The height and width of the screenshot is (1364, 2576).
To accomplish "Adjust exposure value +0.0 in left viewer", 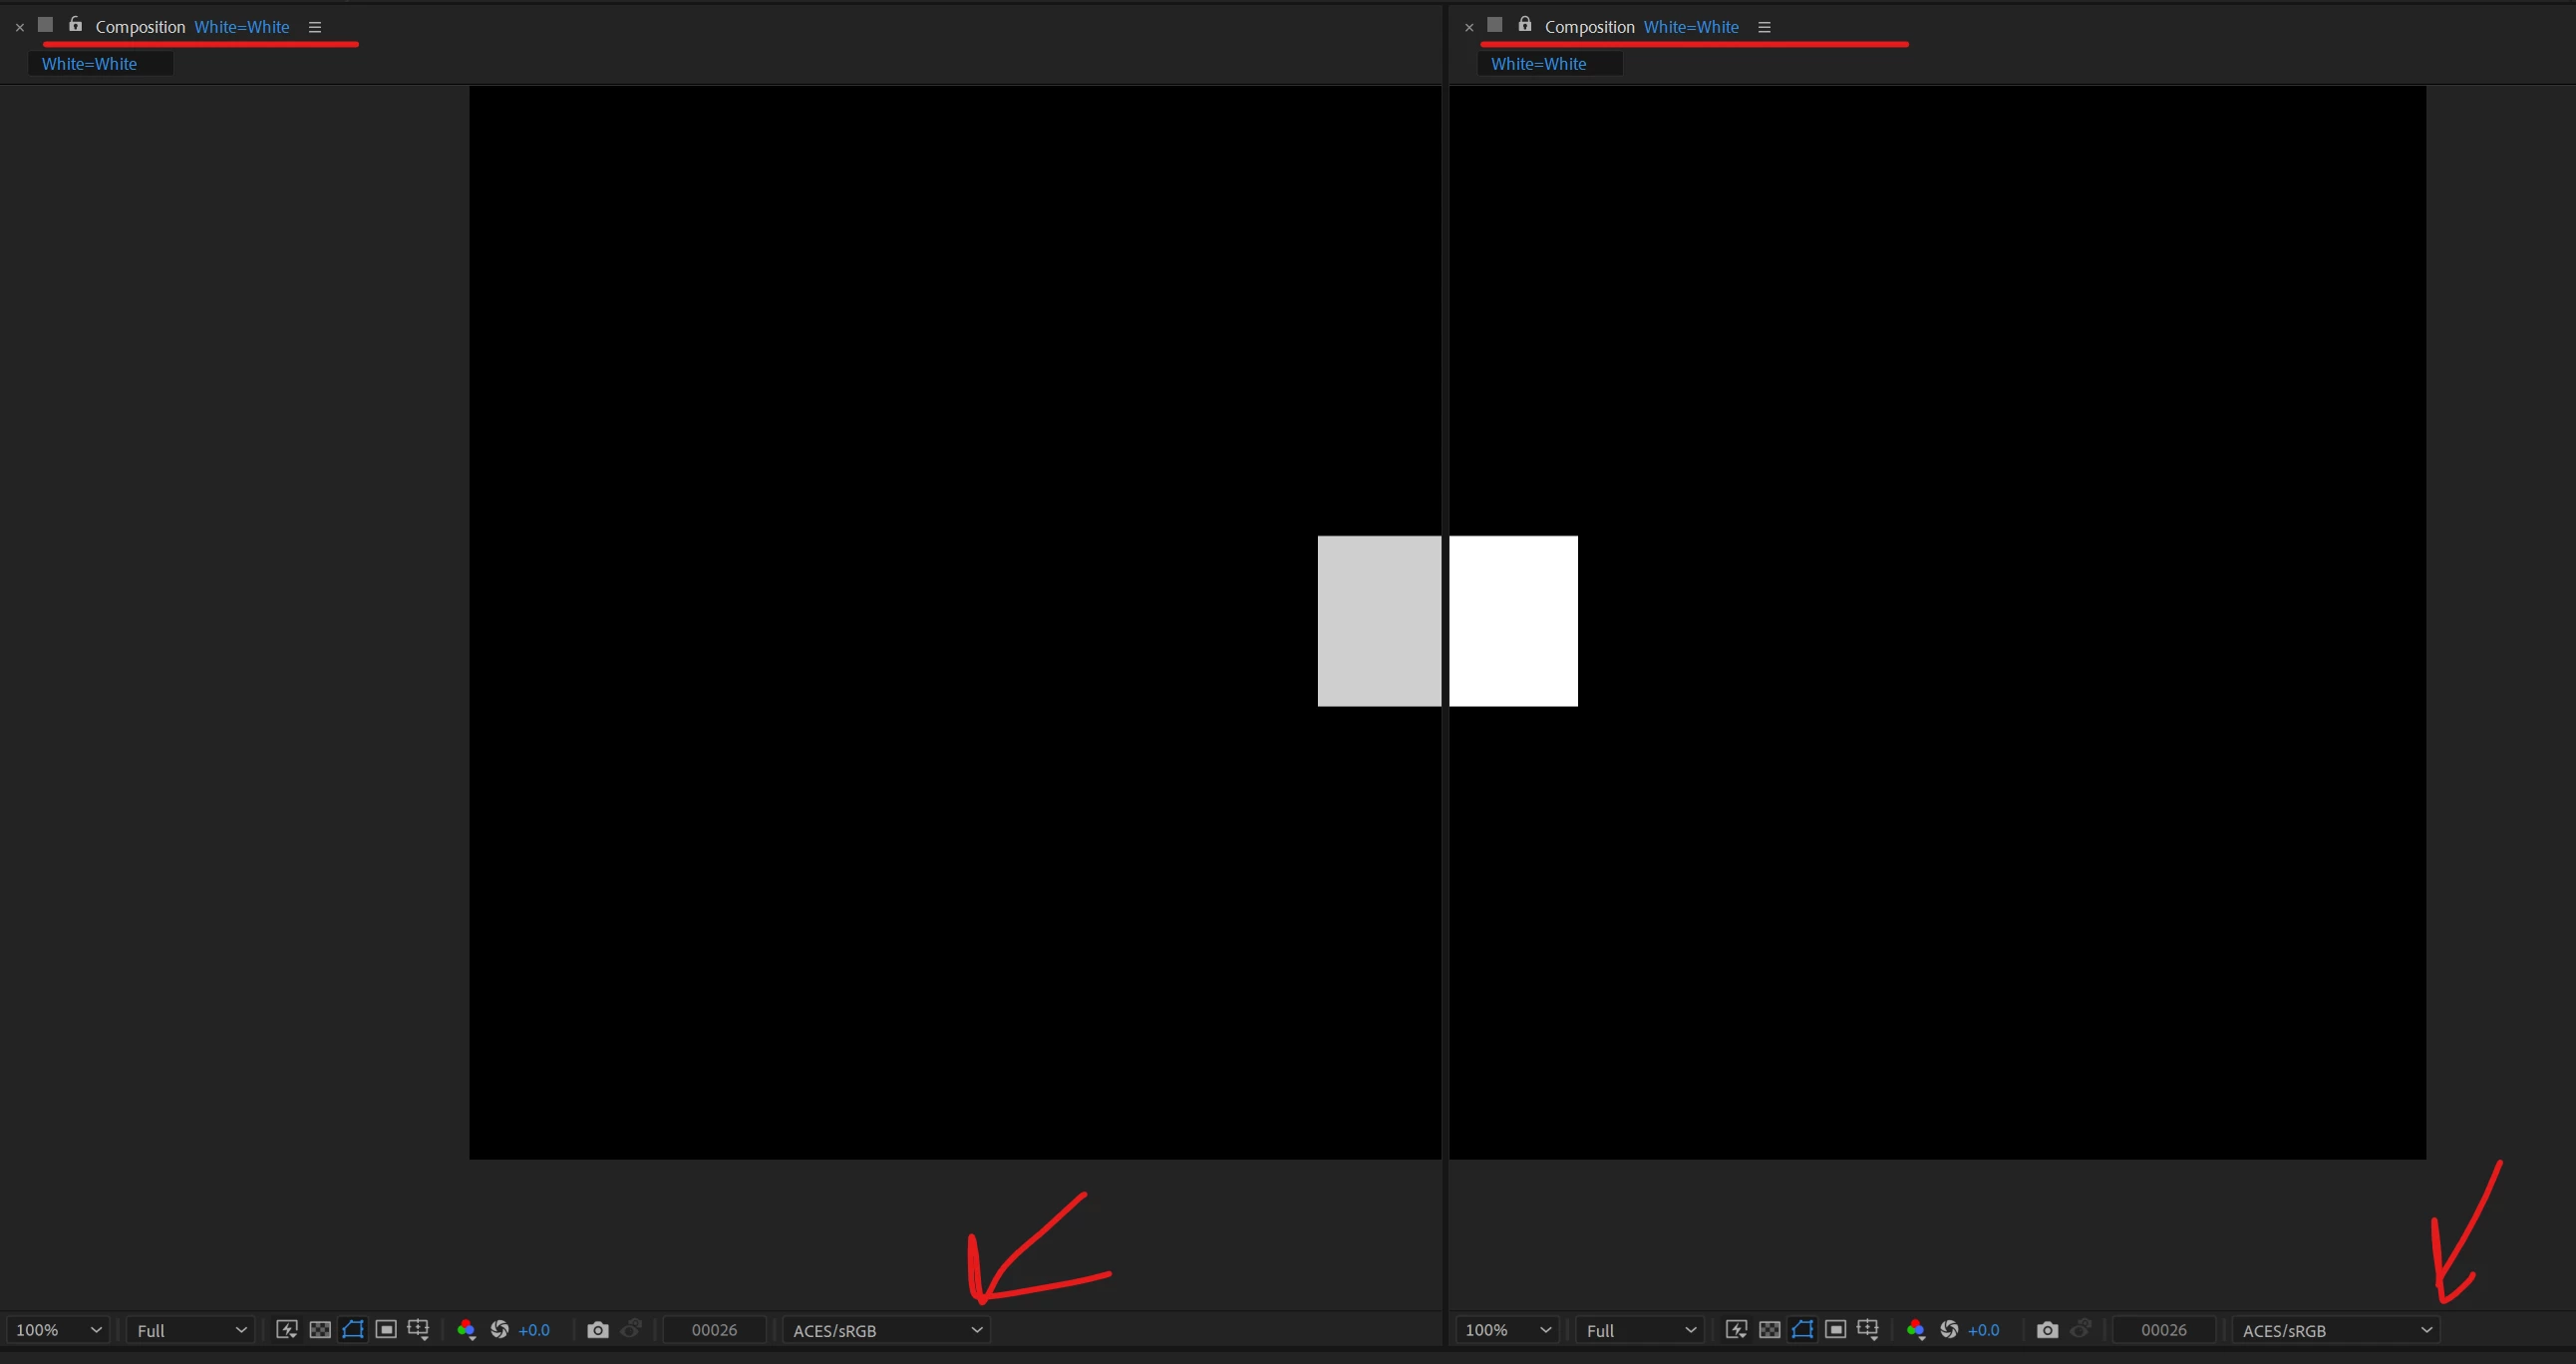I will tap(534, 1330).
